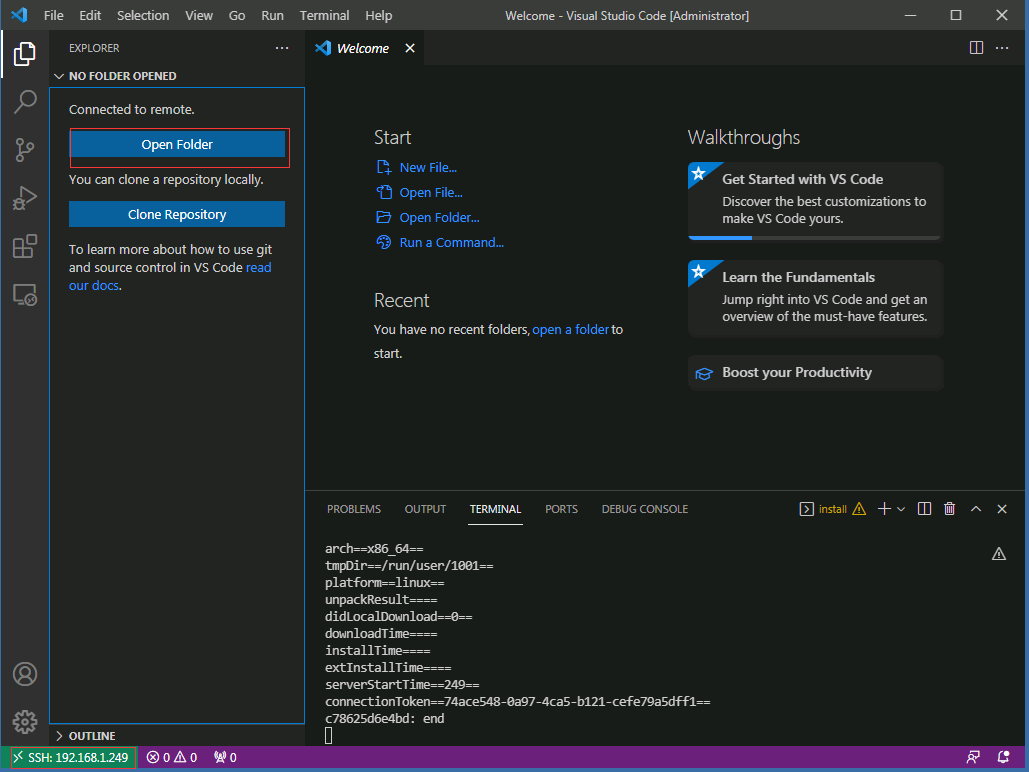Click Open Folder... under Start
Screen dimensions: 1029x772
(x=439, y=217)
